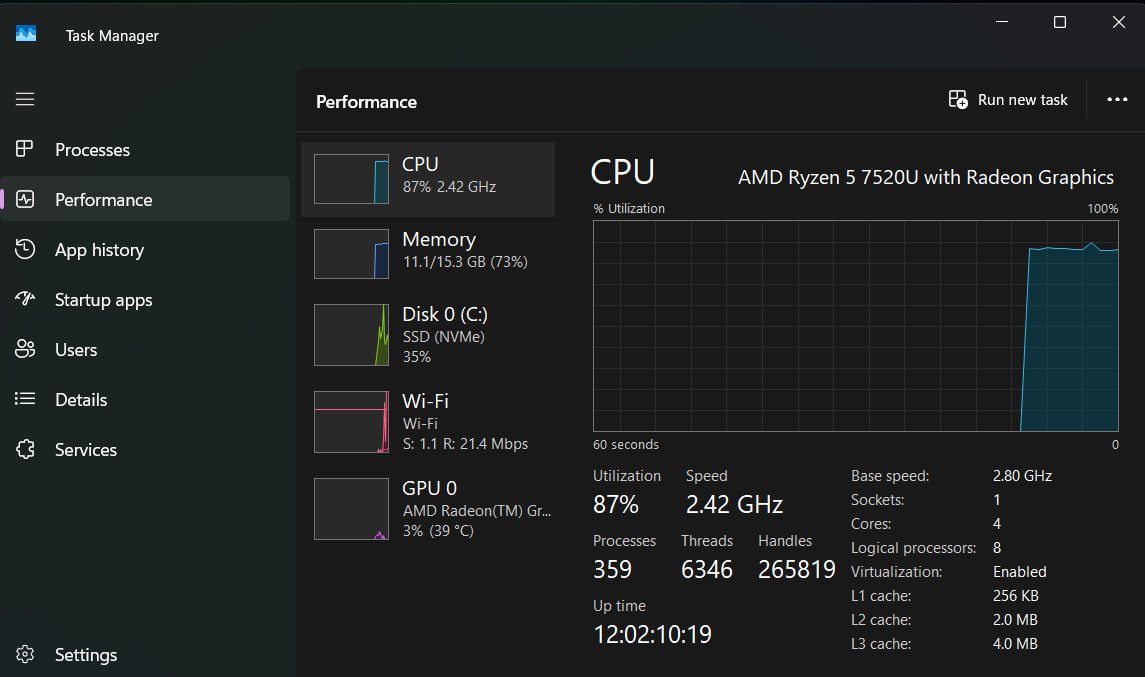Click the large CPU heading
Image resolution: width=1145 pixels, height=677 pixels.
tap(622, 173)
